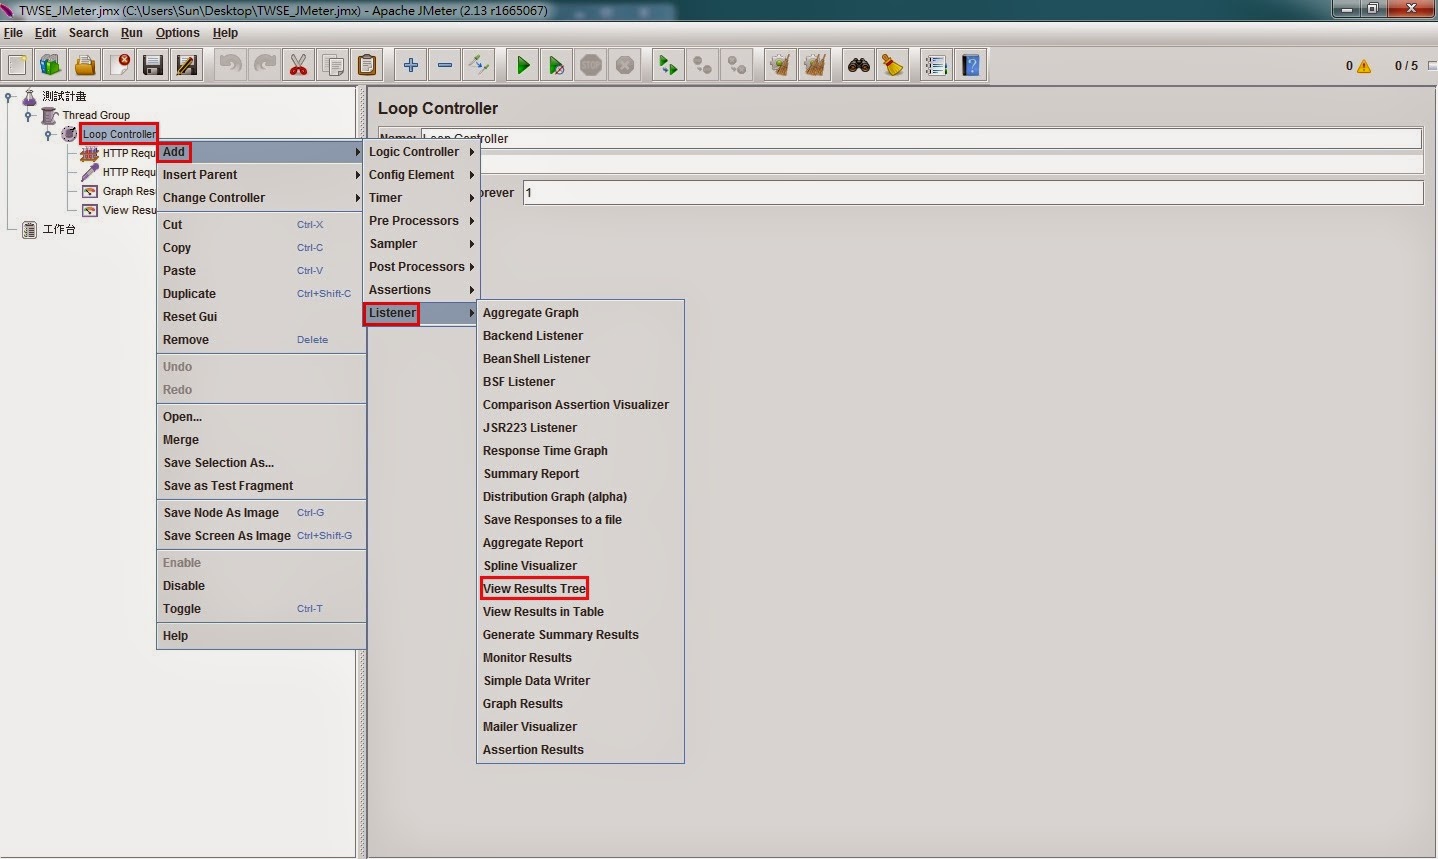1438x859 pixels.
Task: Choose Remove in context menu
Action: tap(262, 340)
